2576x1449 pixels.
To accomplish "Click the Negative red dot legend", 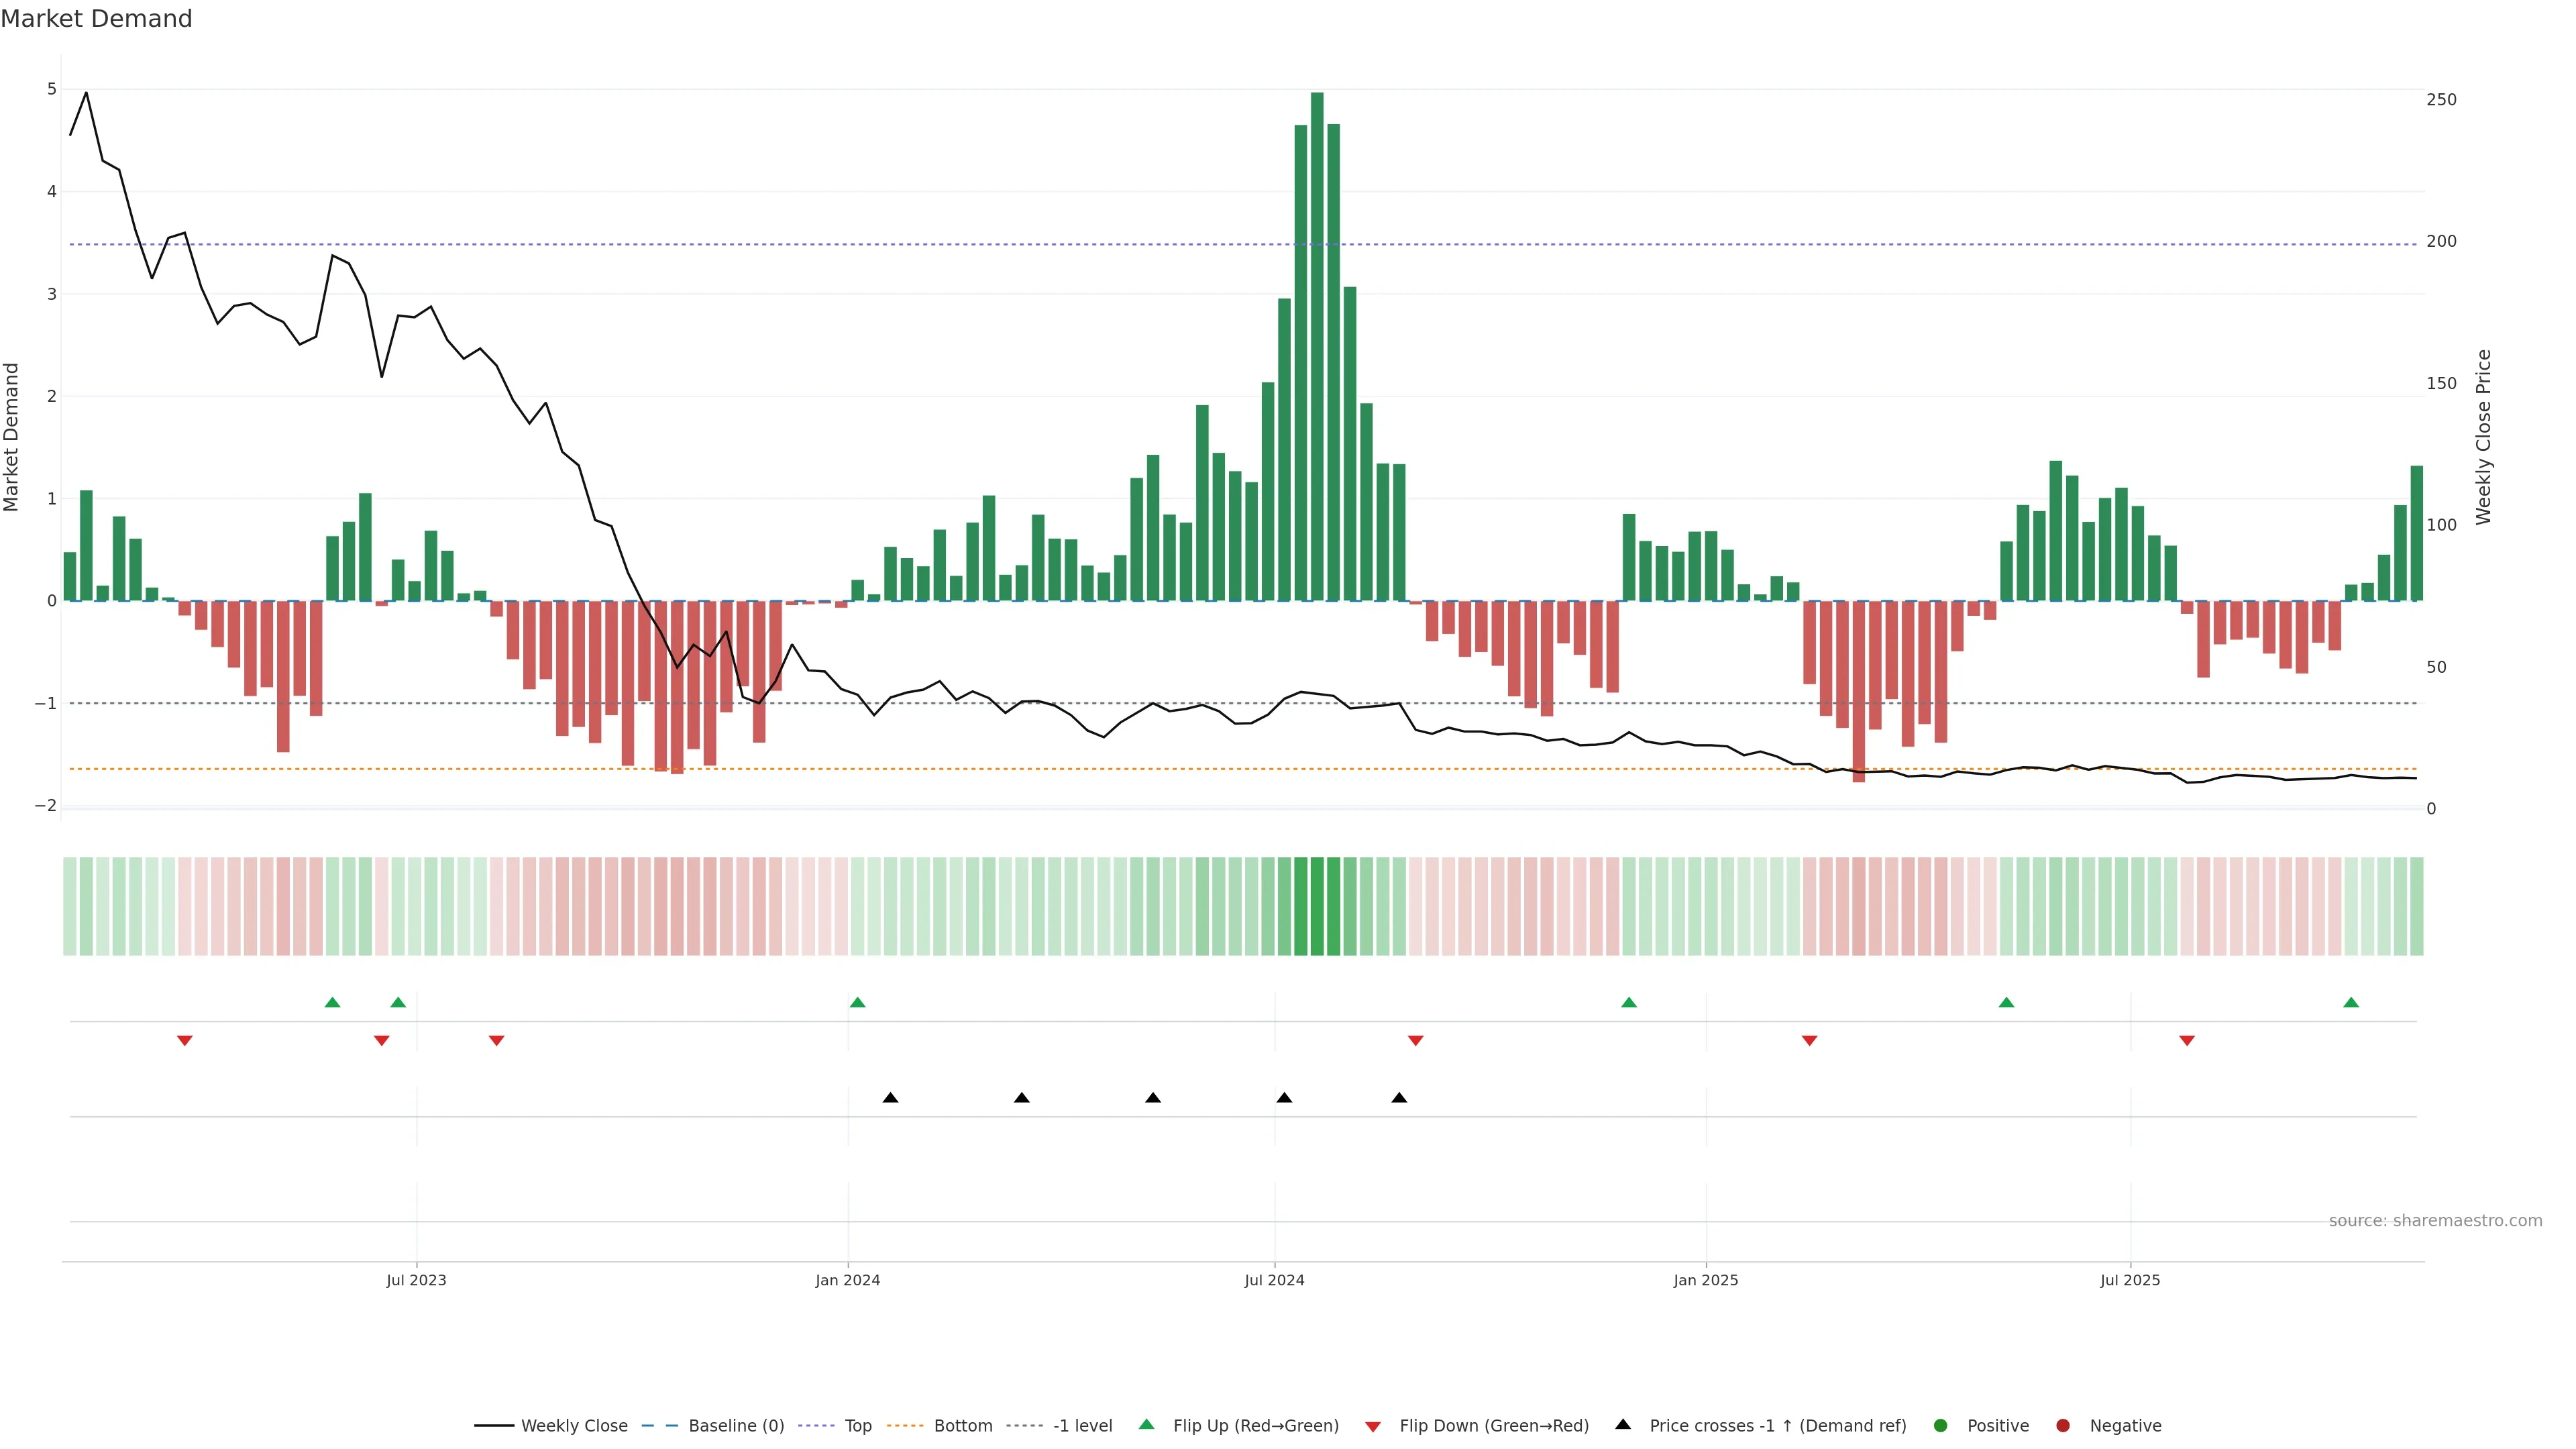I will 2063,1425.
